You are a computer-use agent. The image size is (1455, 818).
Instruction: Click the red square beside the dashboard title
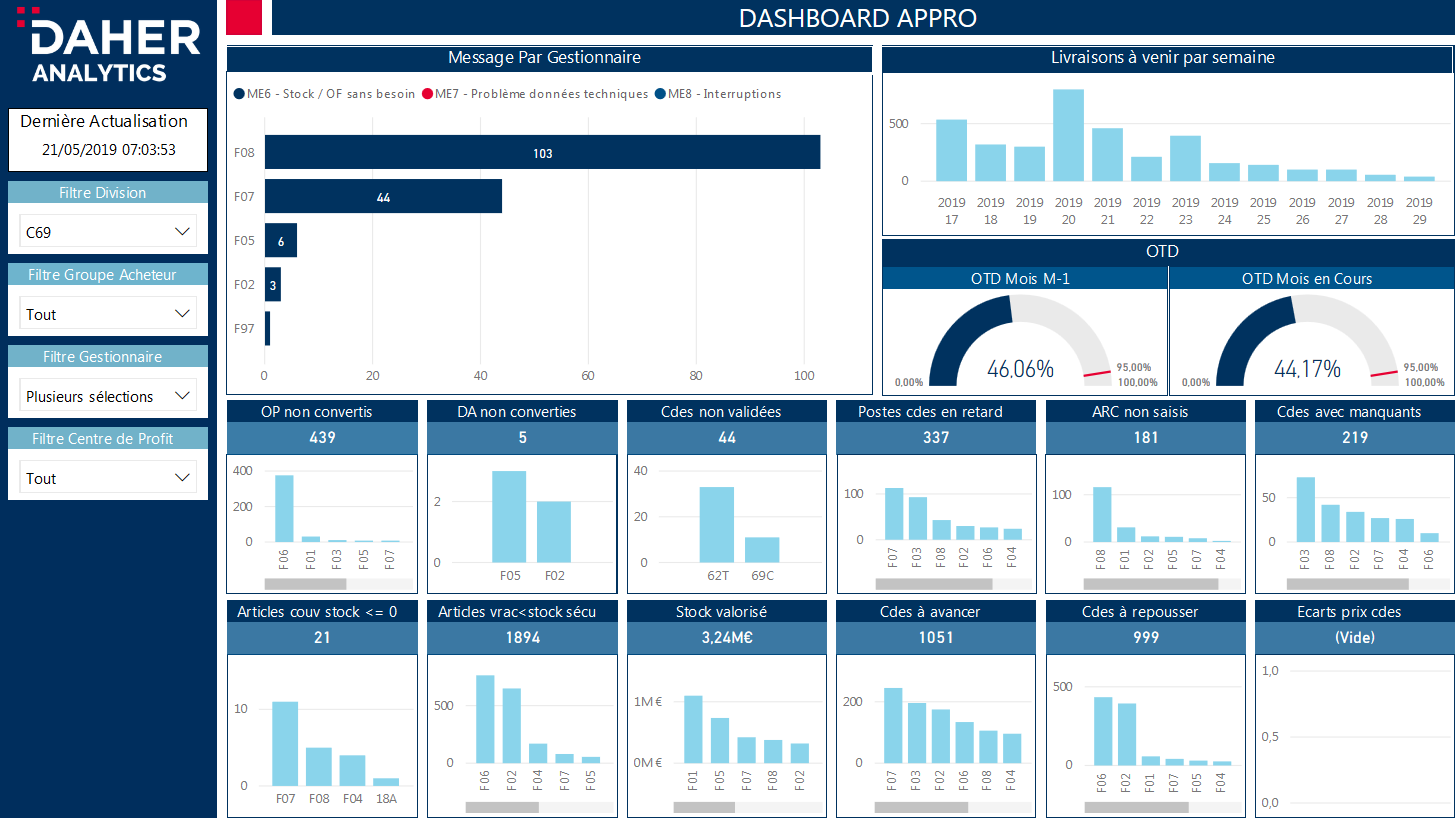(245, 18)
